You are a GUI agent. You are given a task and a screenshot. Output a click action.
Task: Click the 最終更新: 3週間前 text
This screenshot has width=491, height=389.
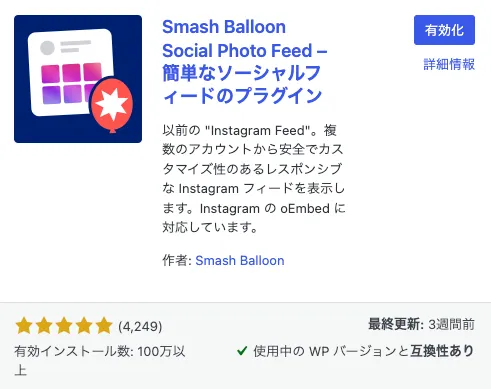pos(421,324)
